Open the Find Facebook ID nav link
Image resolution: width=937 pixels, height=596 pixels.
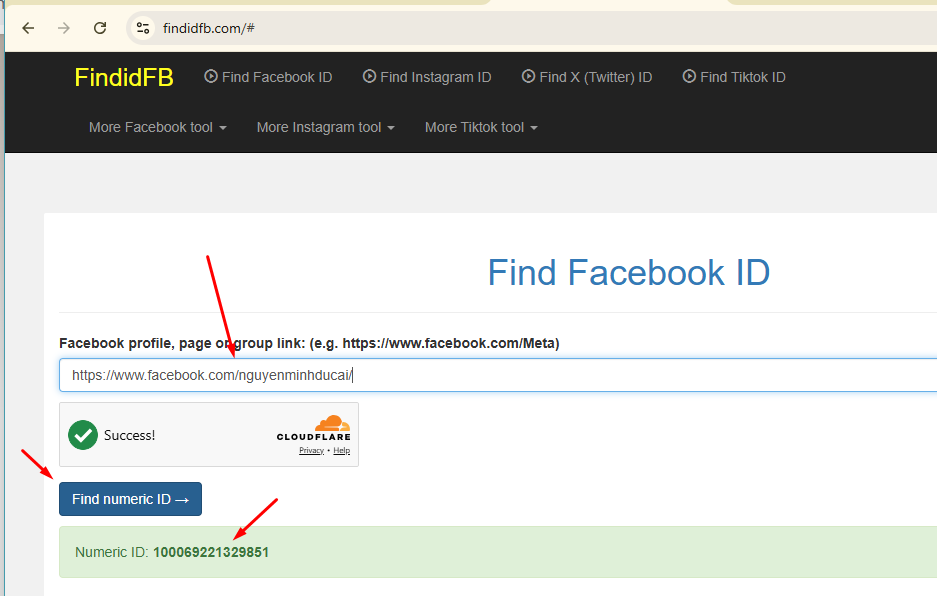click(268, 77)
